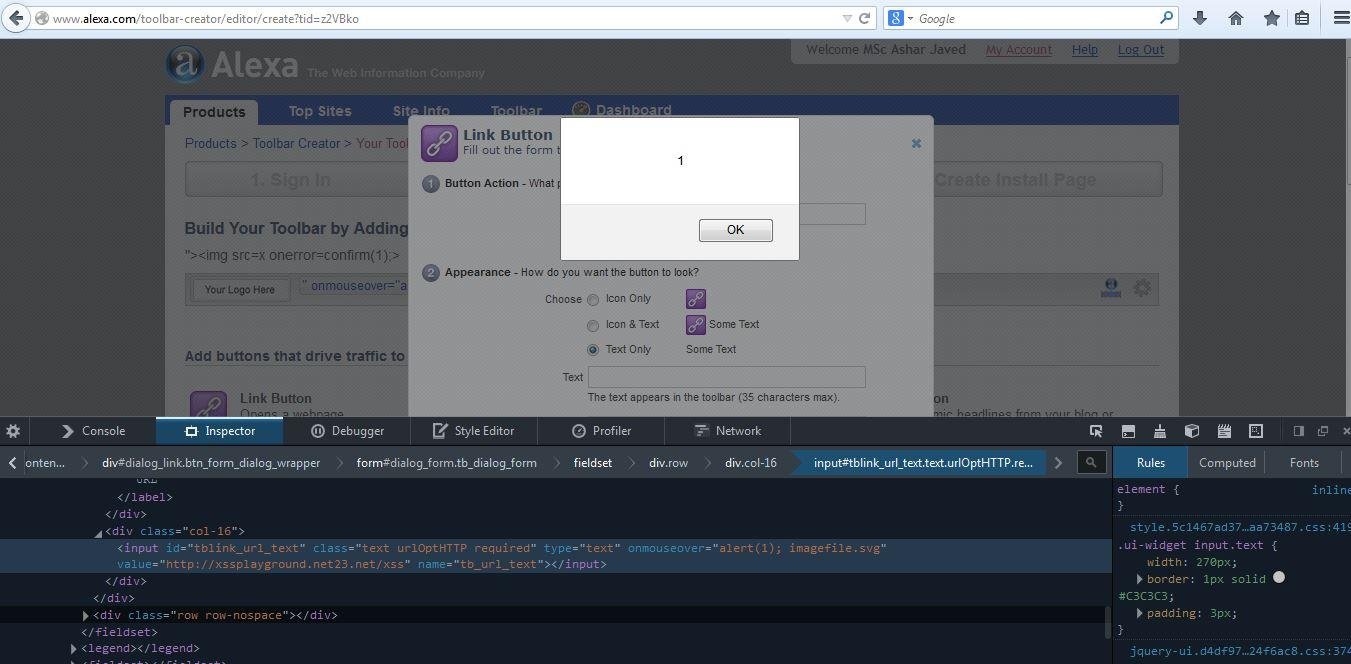Switch to the Console tab
This screenshot has height=664, width=1351.
93,431
